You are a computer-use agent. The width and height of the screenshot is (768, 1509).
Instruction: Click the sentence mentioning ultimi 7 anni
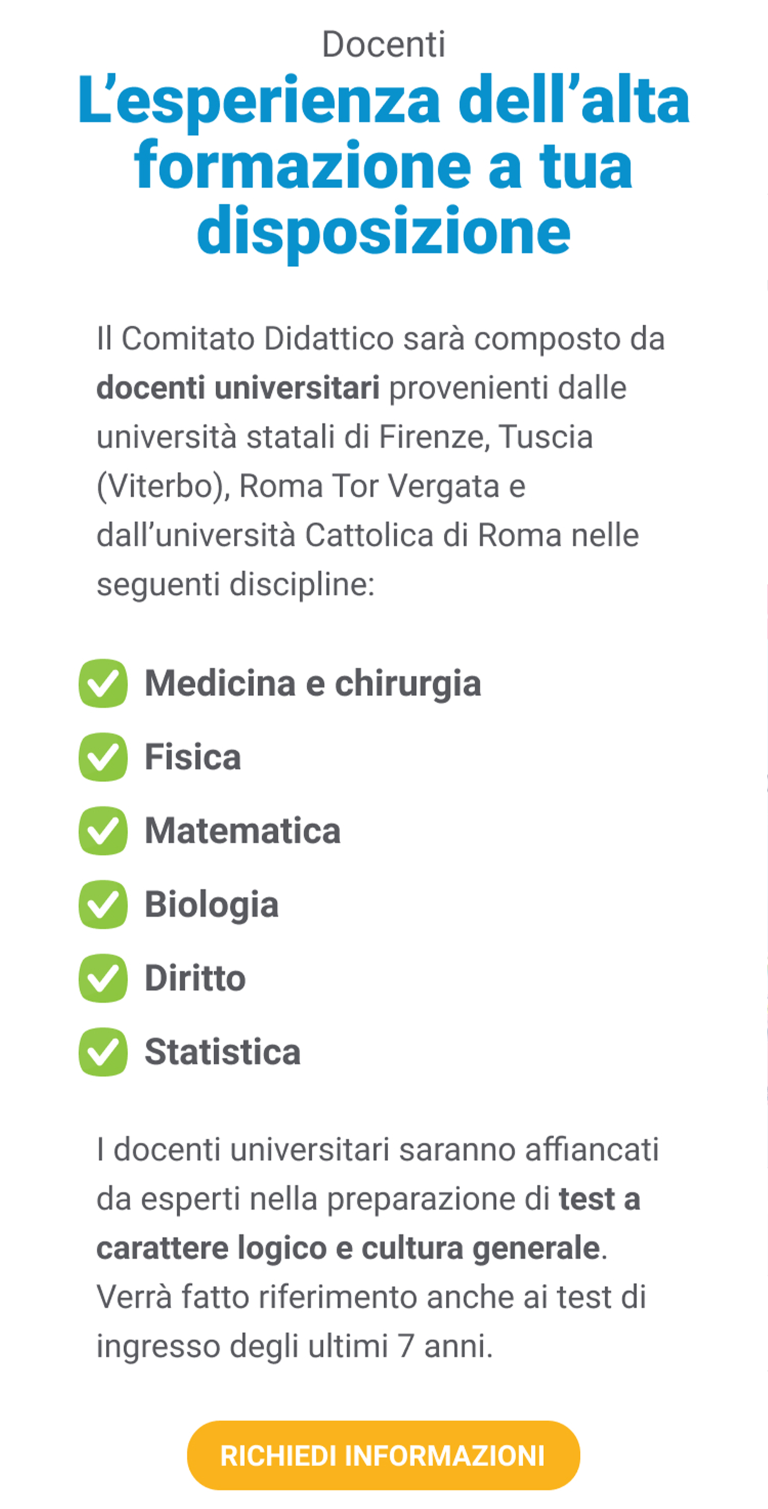click(371, 1322)
